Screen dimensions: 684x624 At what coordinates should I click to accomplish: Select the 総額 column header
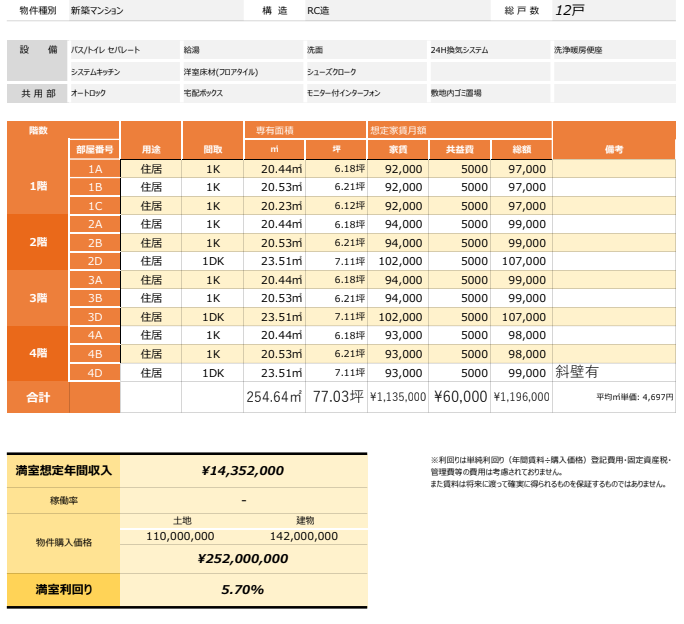click(x=522, y=149)
